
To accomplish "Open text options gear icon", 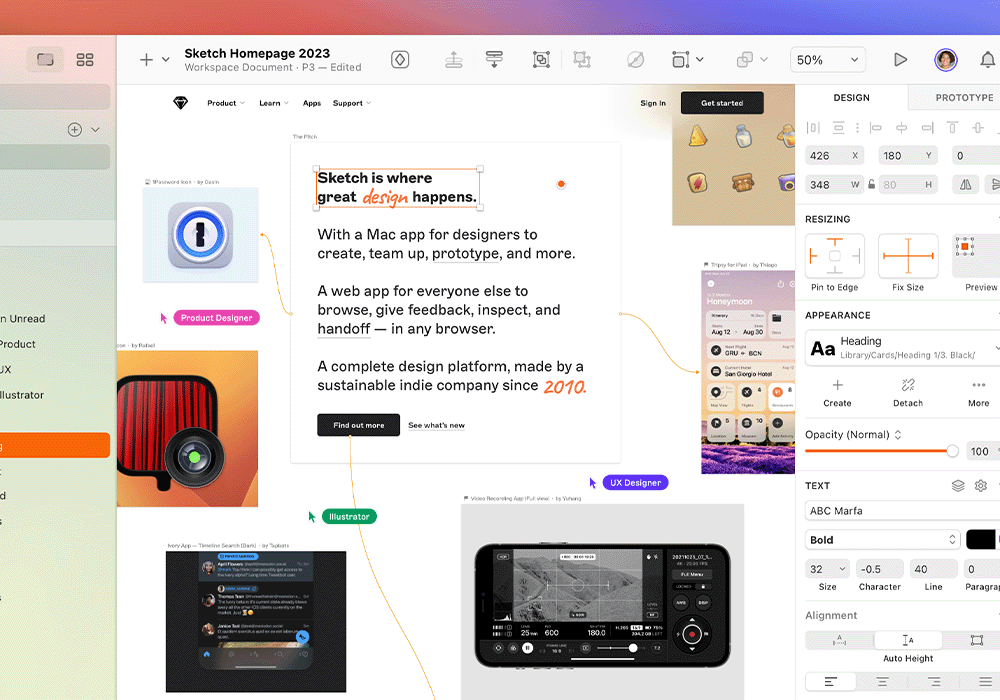I will point(981,486).
